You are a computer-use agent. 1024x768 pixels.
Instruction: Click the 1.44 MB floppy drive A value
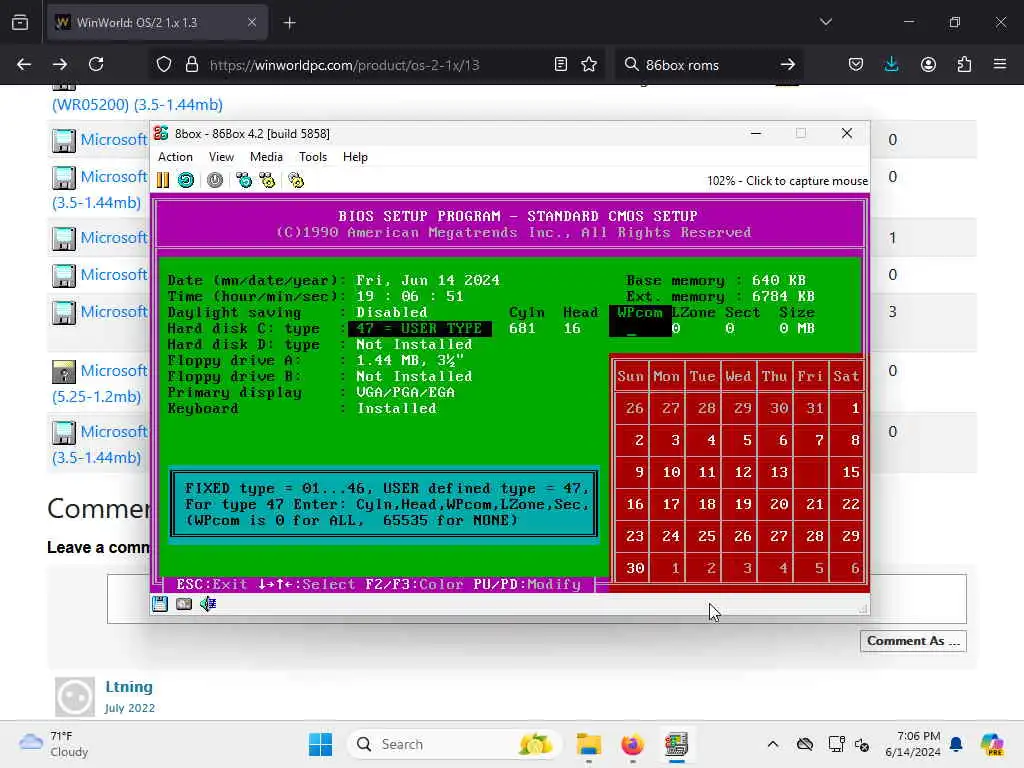click(x=409, y=360)
